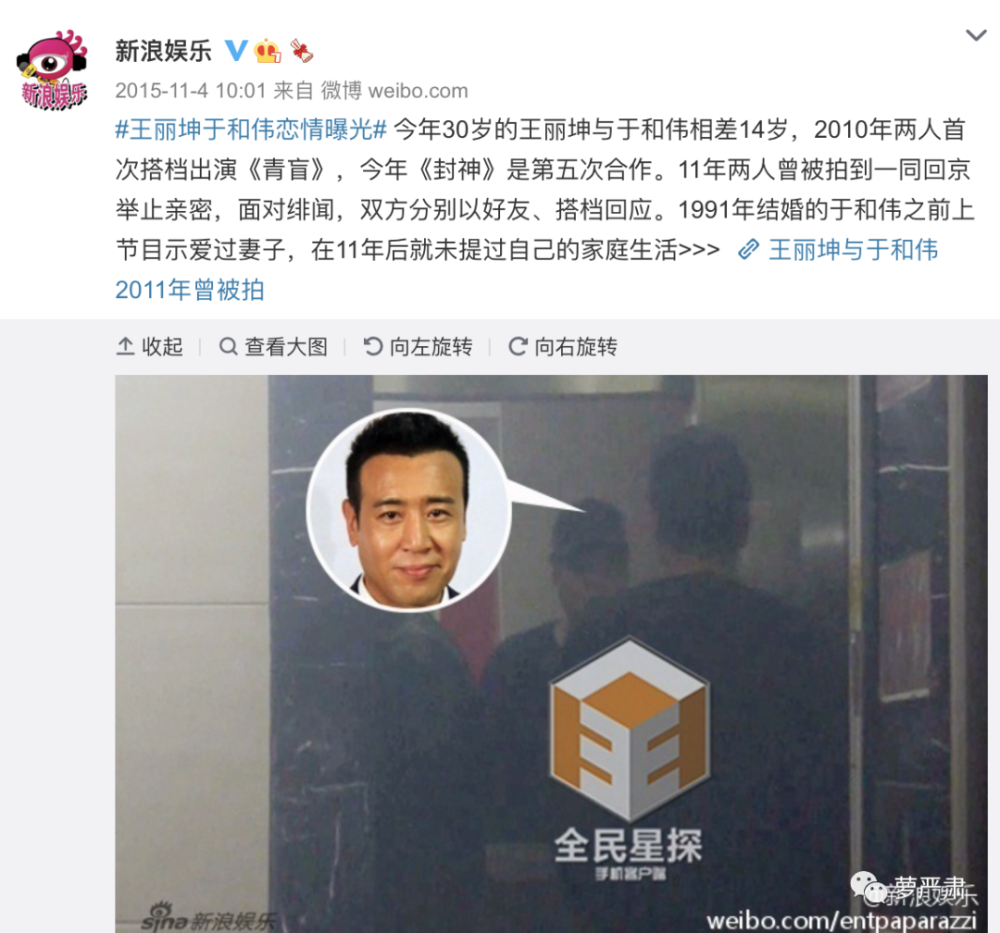Screen dimensions: 1000x933
Task: Collapse the image with 收起
Action: click(150, 346)
